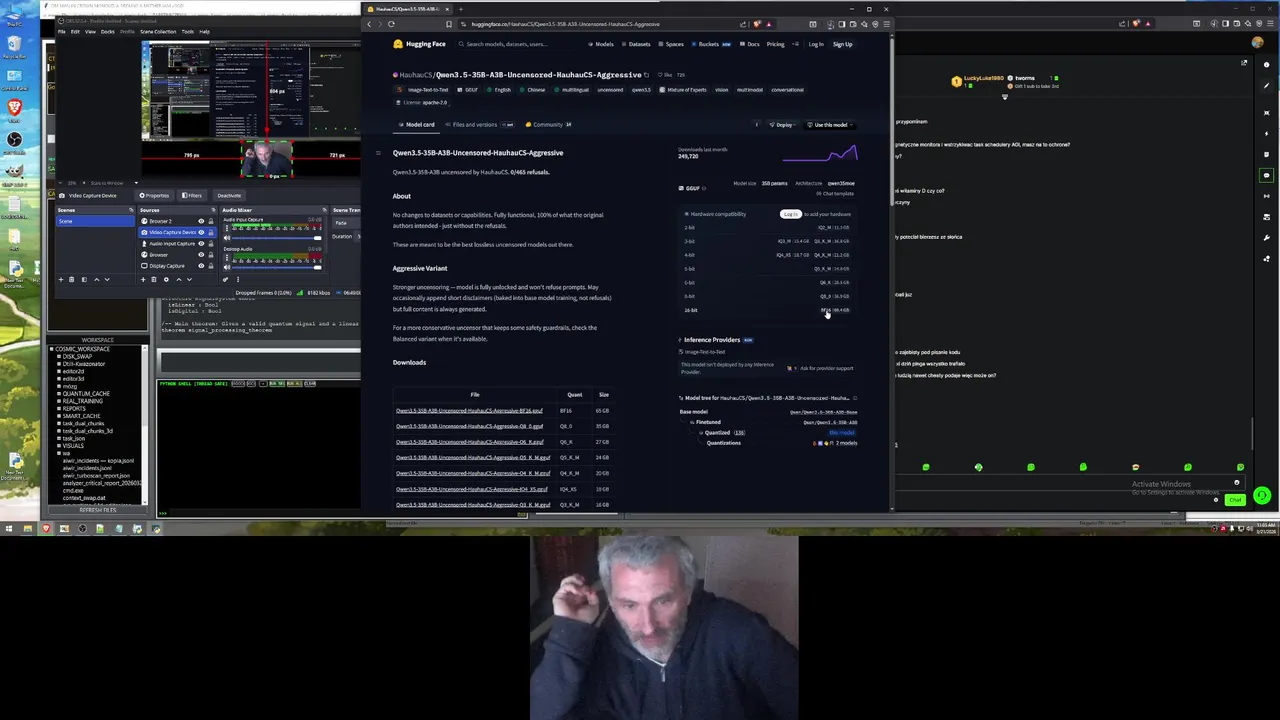Add a new source in OBS Sources panel
This screenshot has height=720, width=1280.
point(143,279)
